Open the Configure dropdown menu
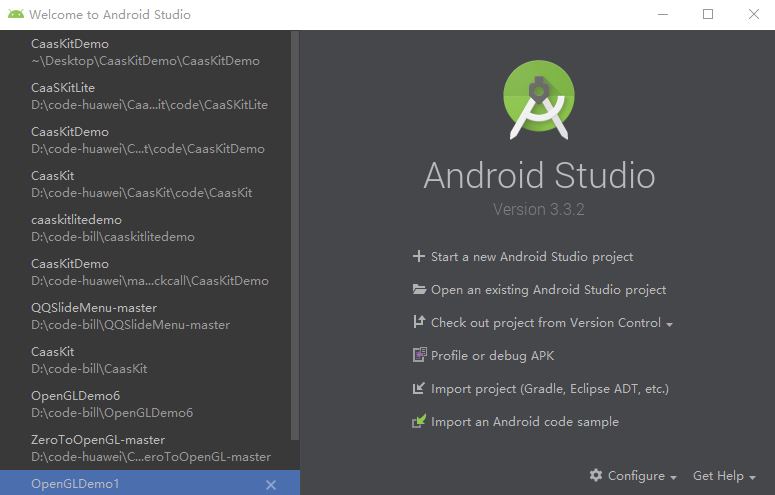Screen dimensions: 775x495 [633, 476]
